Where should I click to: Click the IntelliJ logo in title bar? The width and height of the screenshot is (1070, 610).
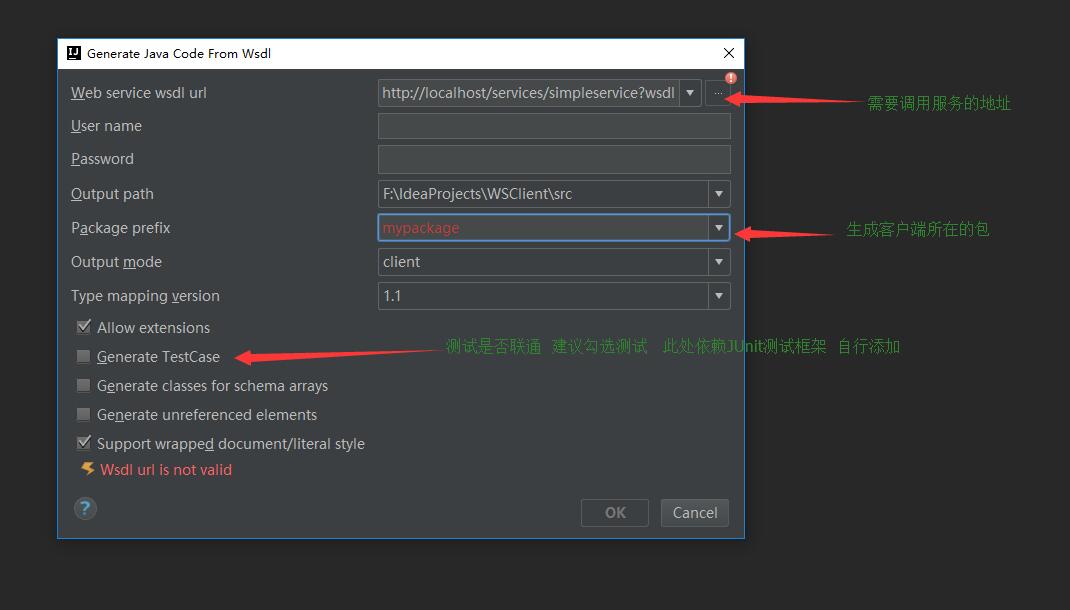74,53
